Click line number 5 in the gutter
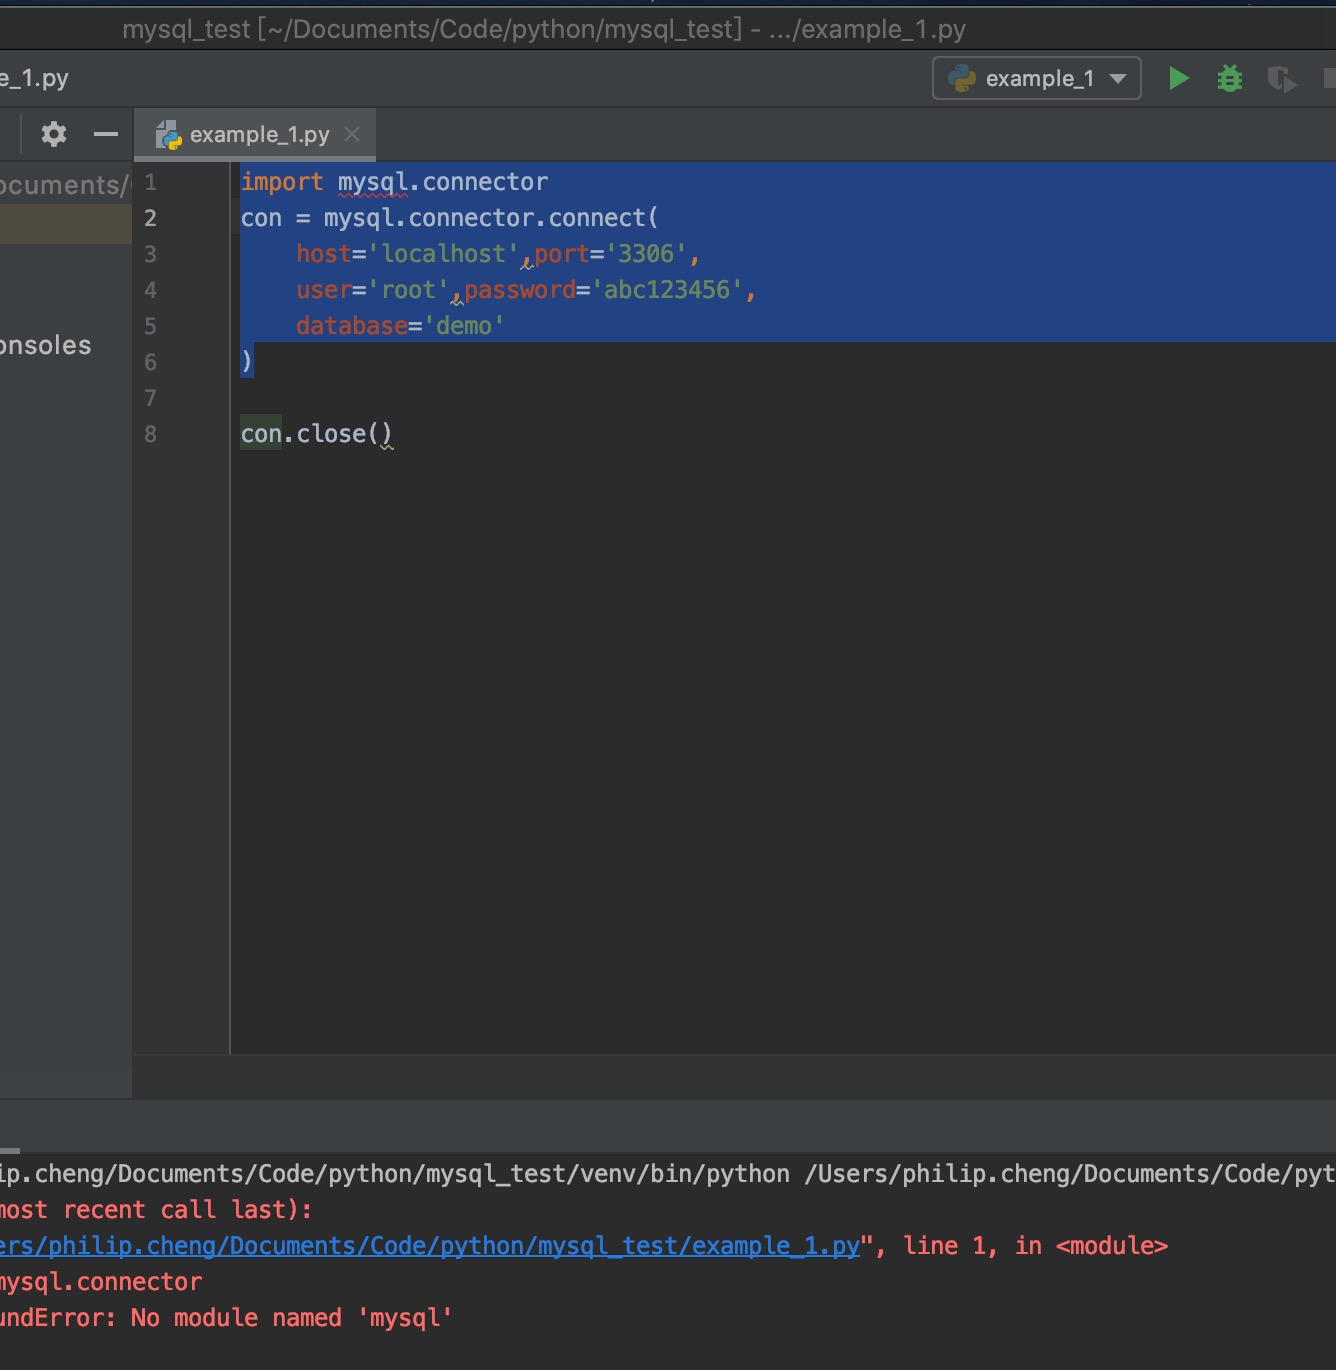 [x=150, y=326]
